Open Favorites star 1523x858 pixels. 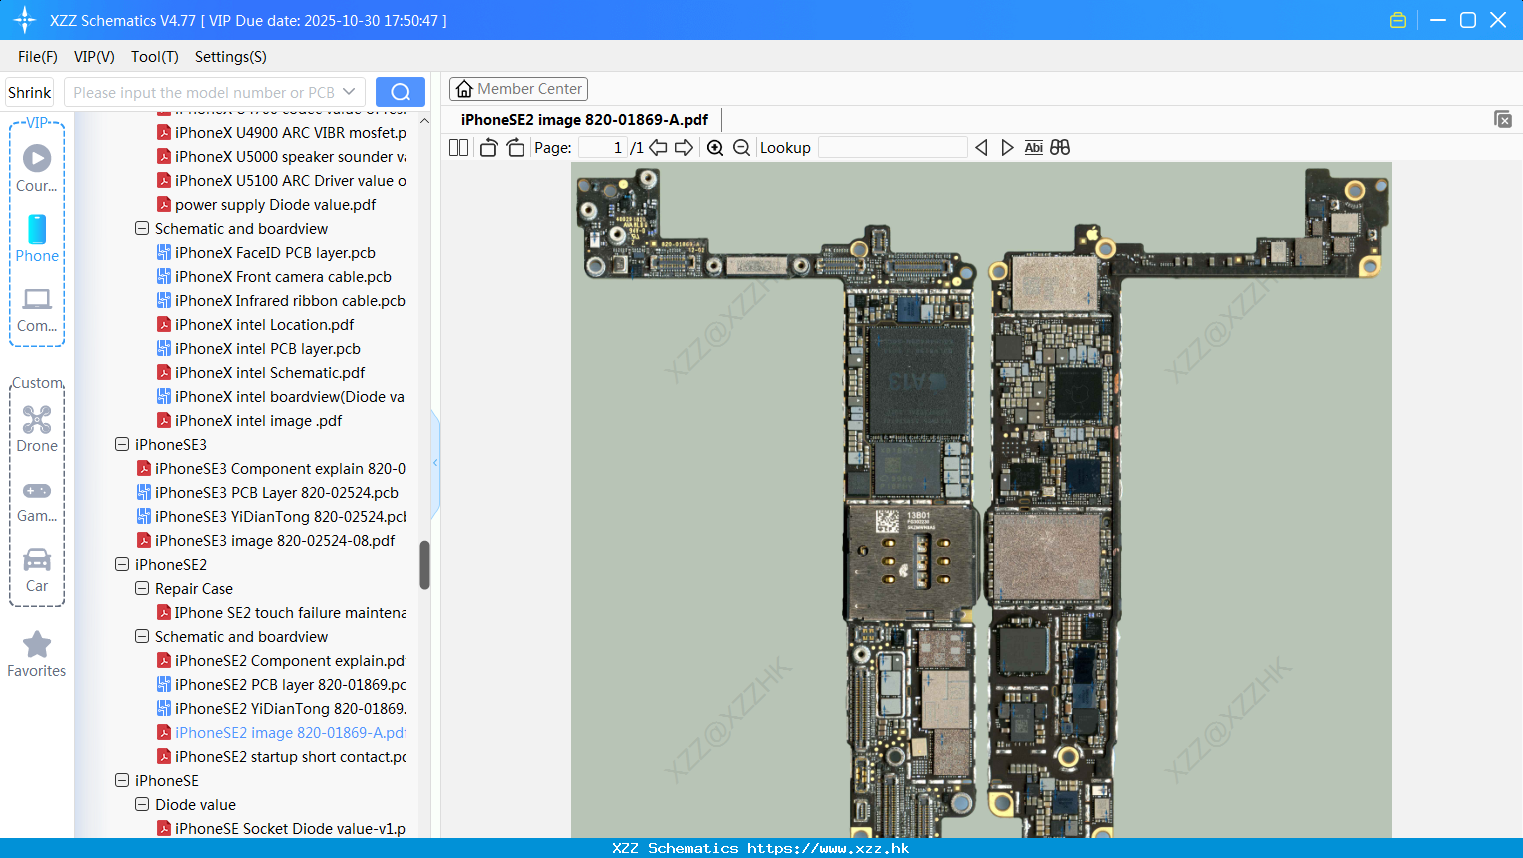pyautogui.click(x=37, y=644)
